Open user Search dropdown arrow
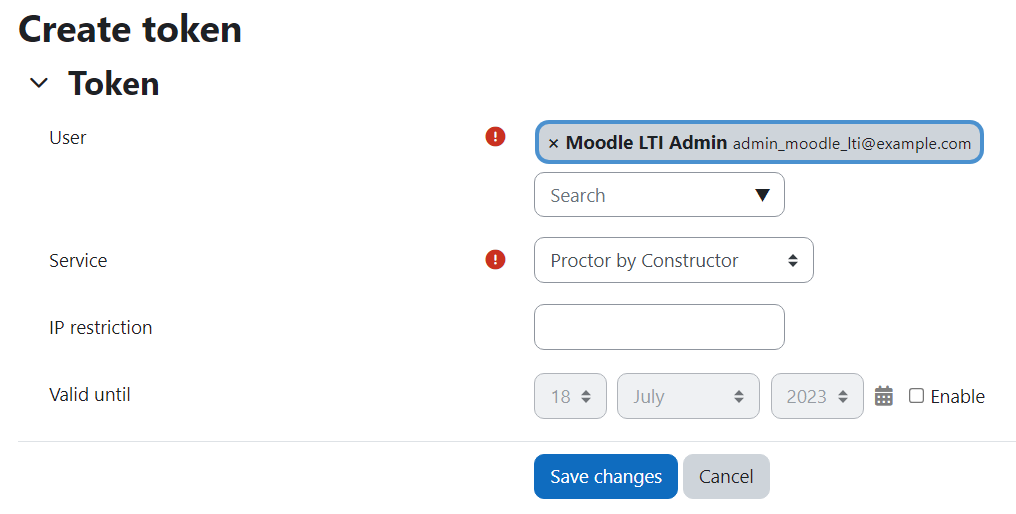The width and height of the screenshot is (1016, 514). [x=762, y=195]
